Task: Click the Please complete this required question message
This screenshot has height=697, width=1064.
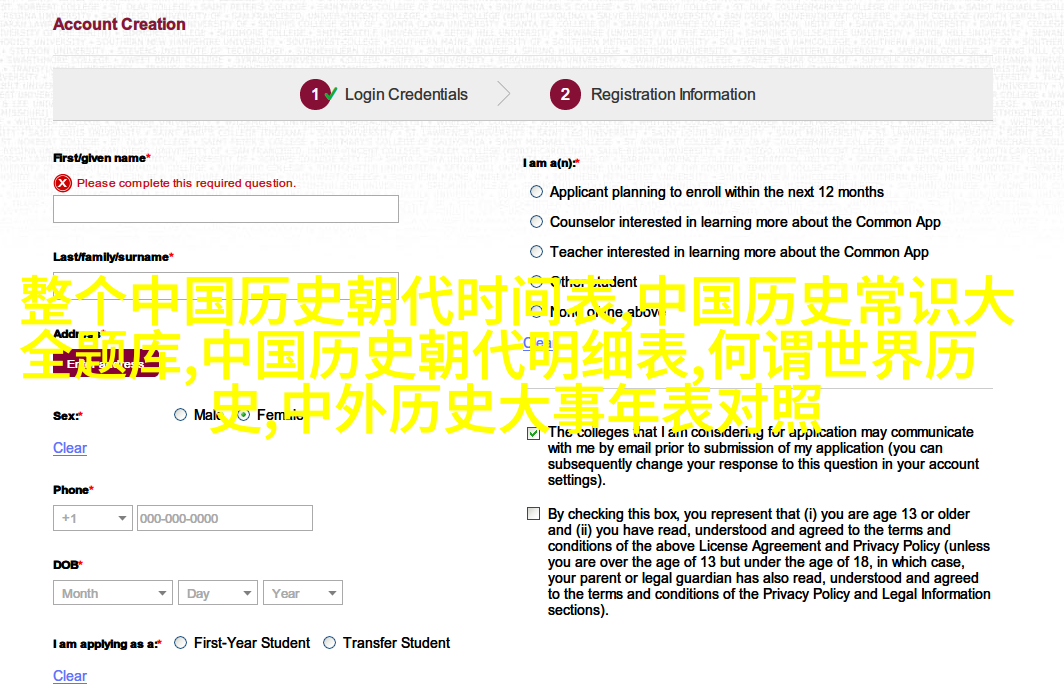Action: point(187,183)
